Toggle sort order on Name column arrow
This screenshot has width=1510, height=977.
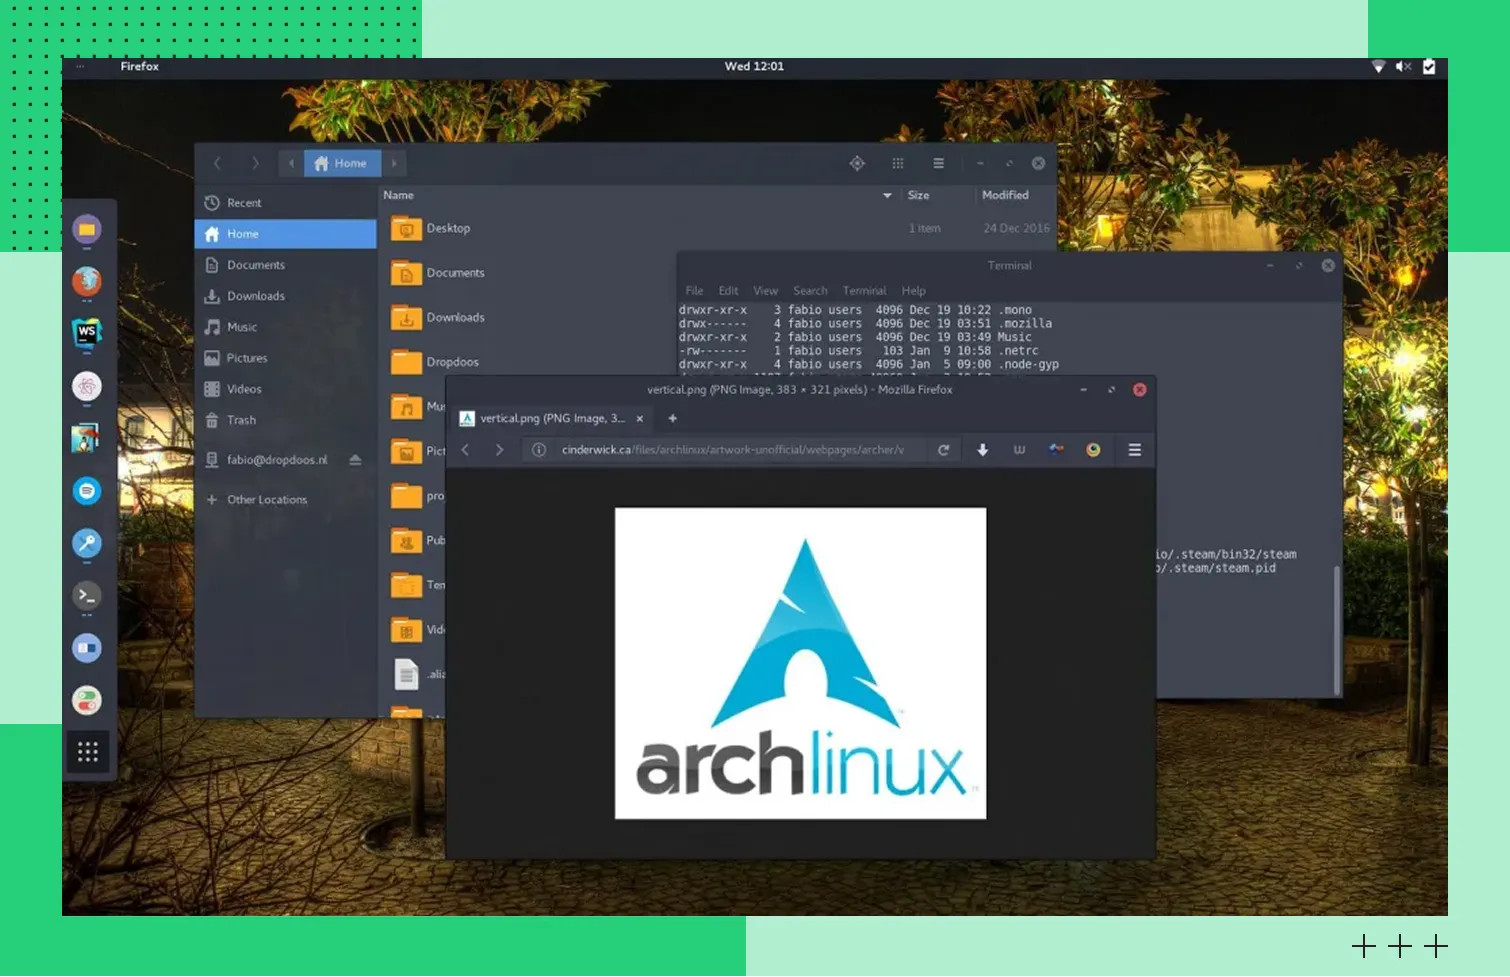pyautogui.click(x=887, y=196)
